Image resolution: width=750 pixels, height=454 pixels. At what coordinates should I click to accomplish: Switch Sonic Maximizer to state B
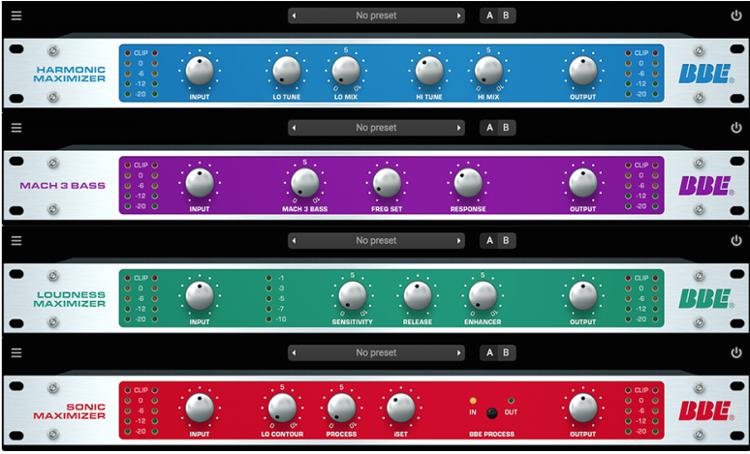point(506,353)
